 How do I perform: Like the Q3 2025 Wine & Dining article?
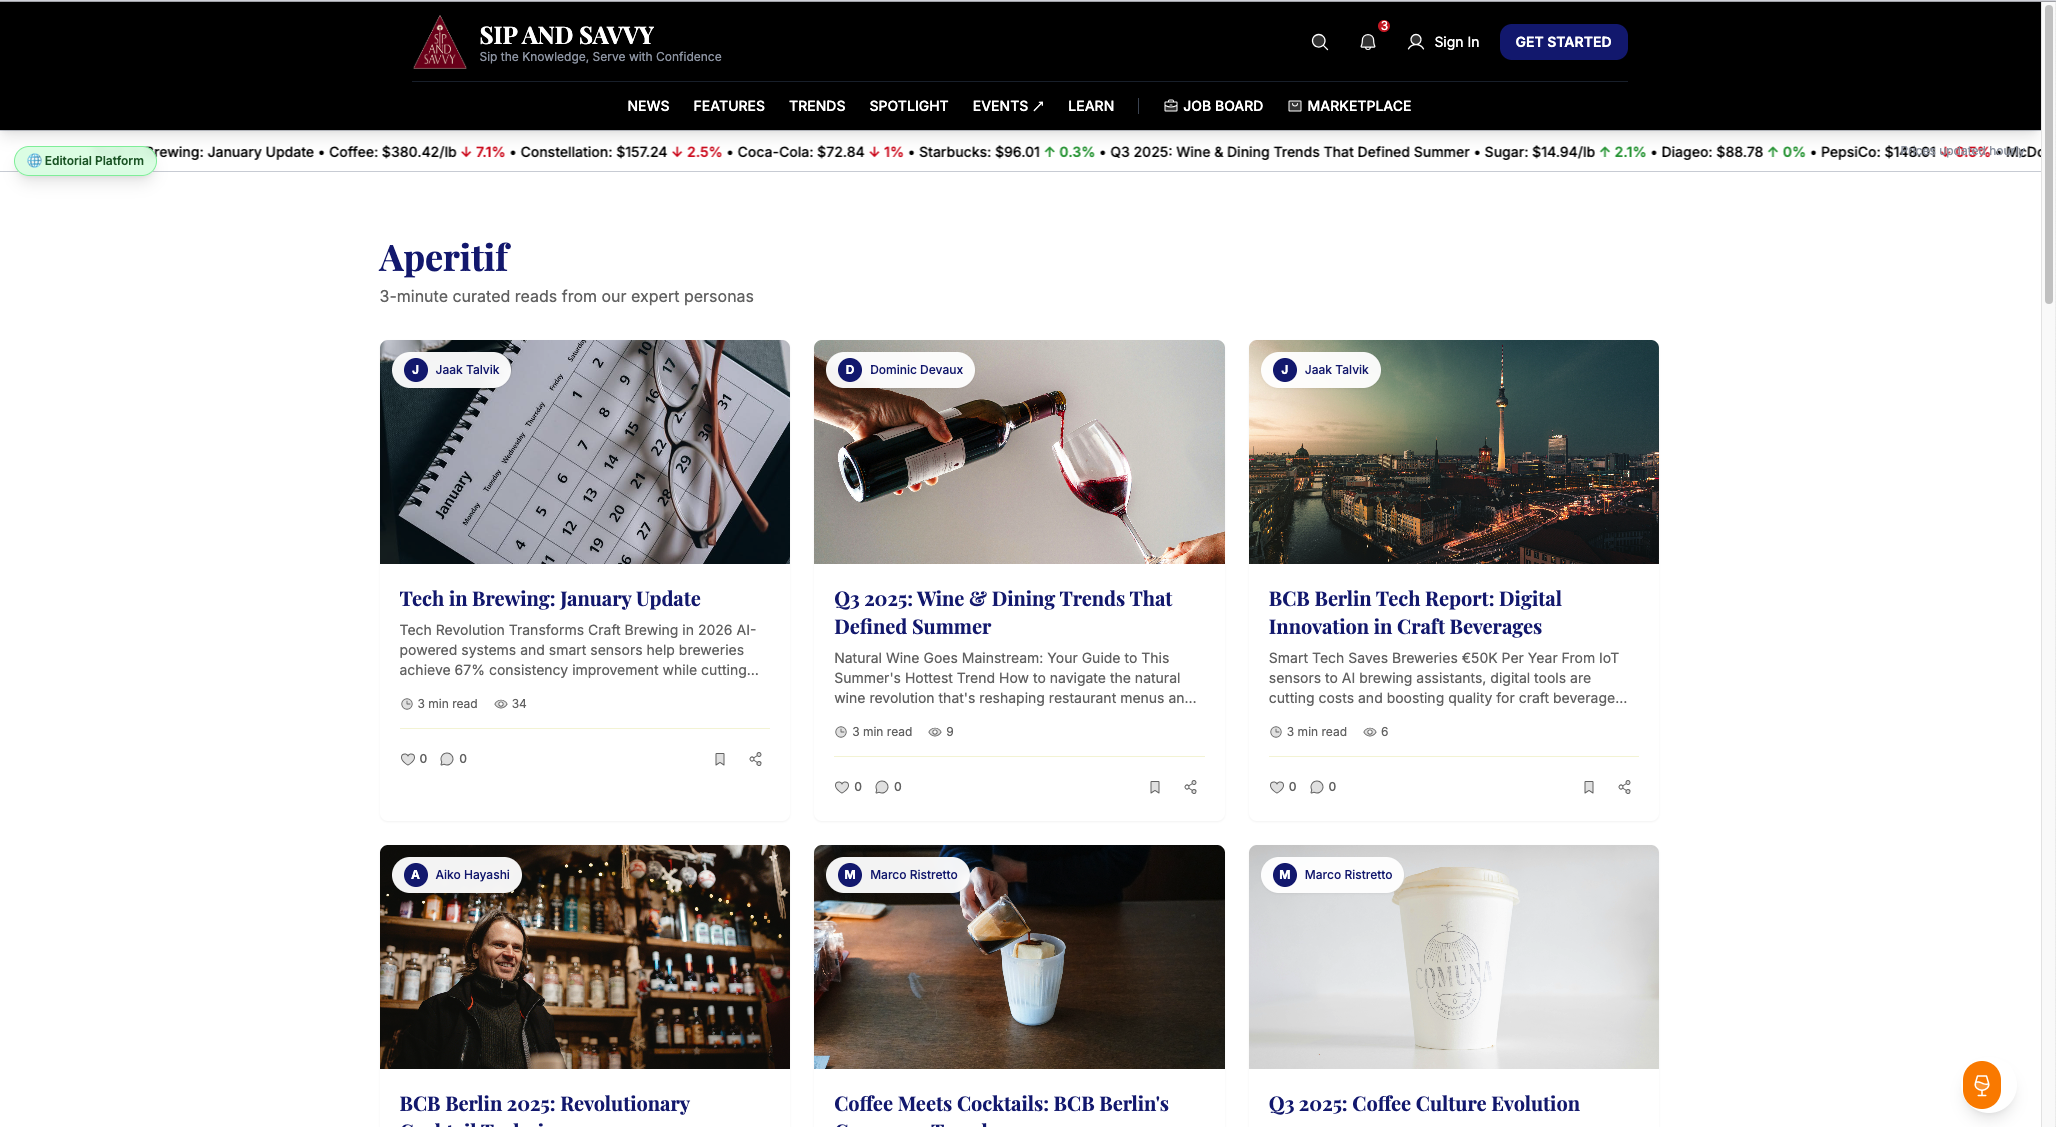coord(841,787)
